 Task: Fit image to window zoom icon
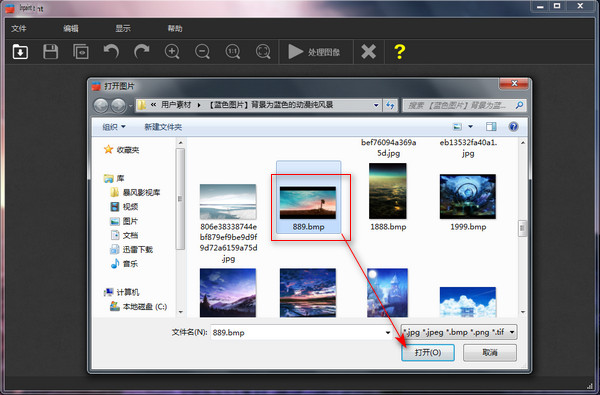(x=263, y=51)
